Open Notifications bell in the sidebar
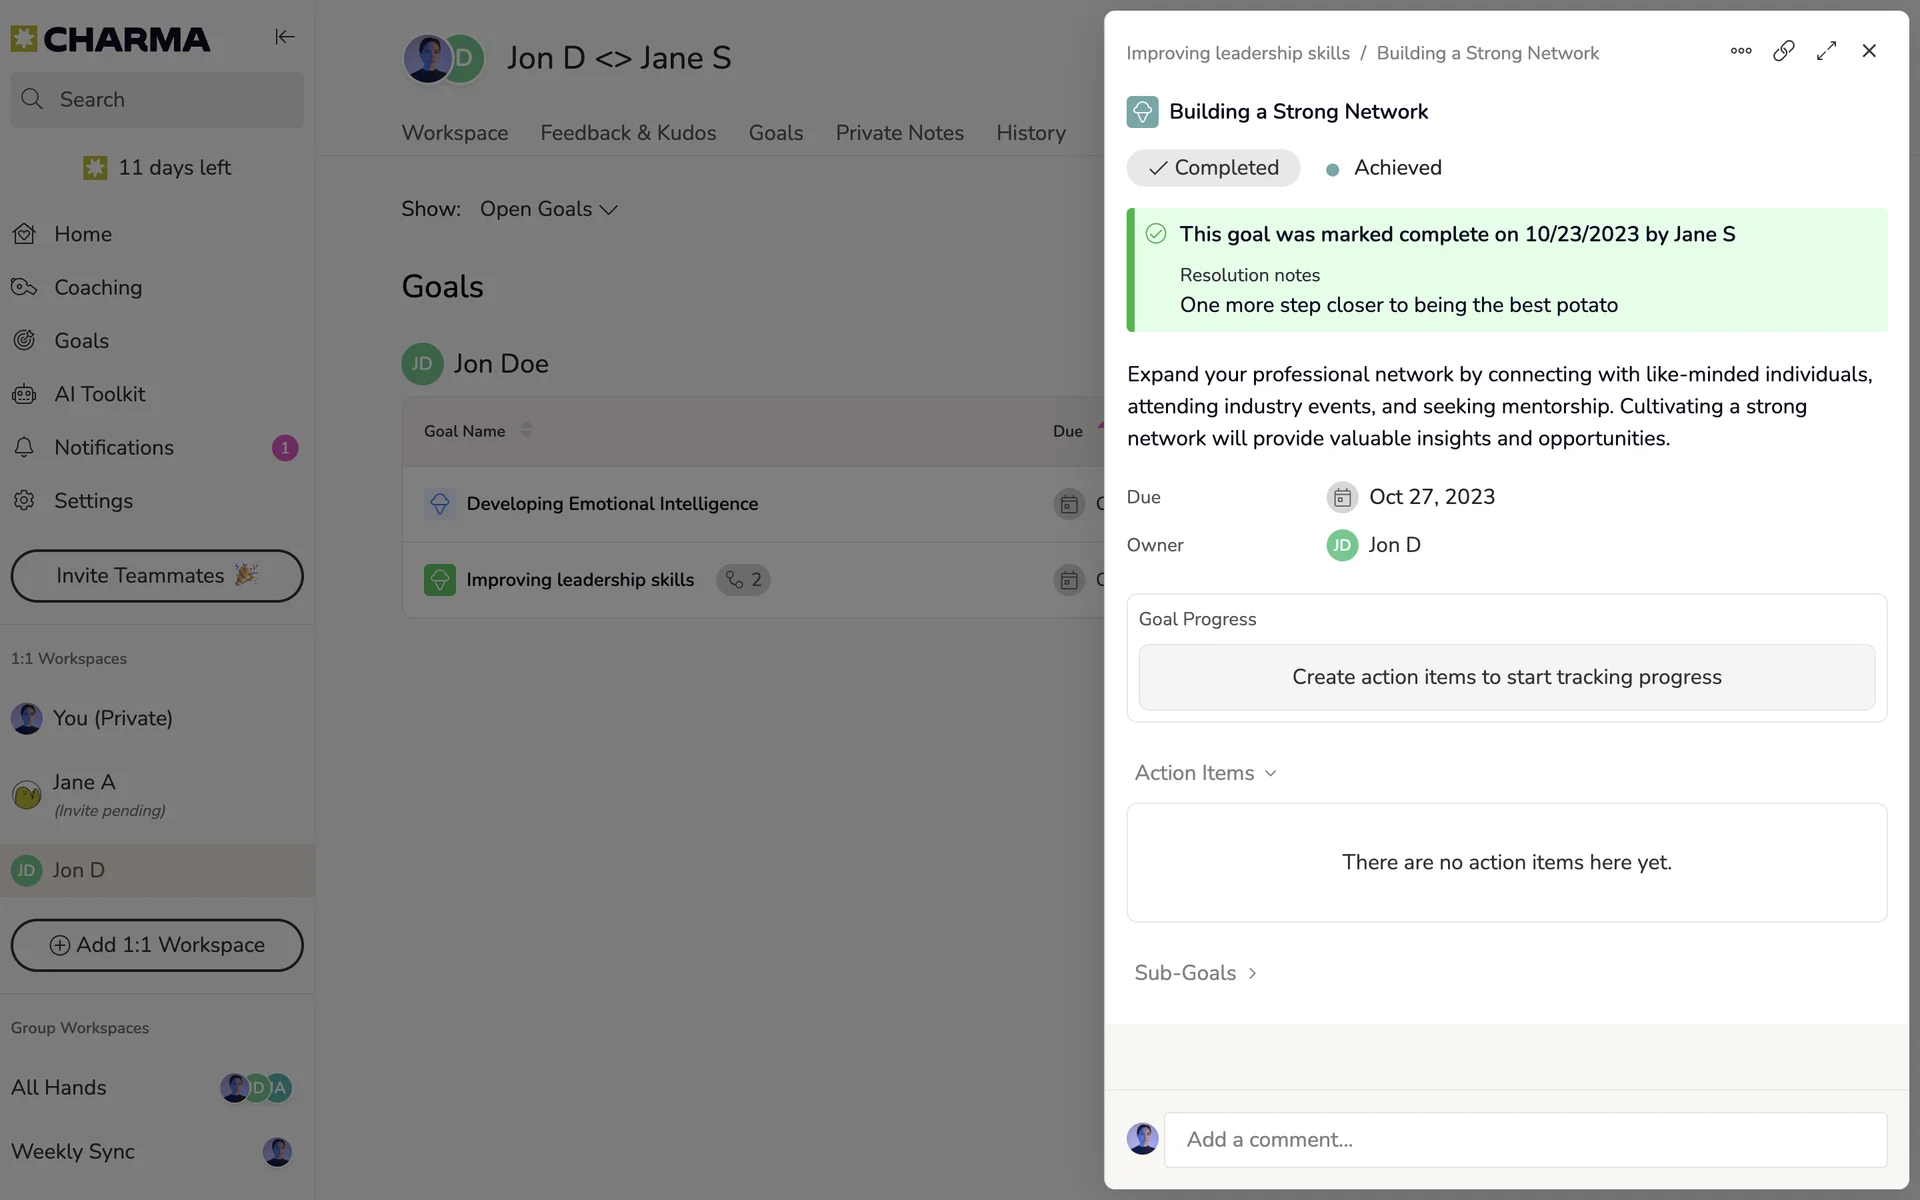The width and height of the screenshot is (1920, 1200). tap(24, 448)
